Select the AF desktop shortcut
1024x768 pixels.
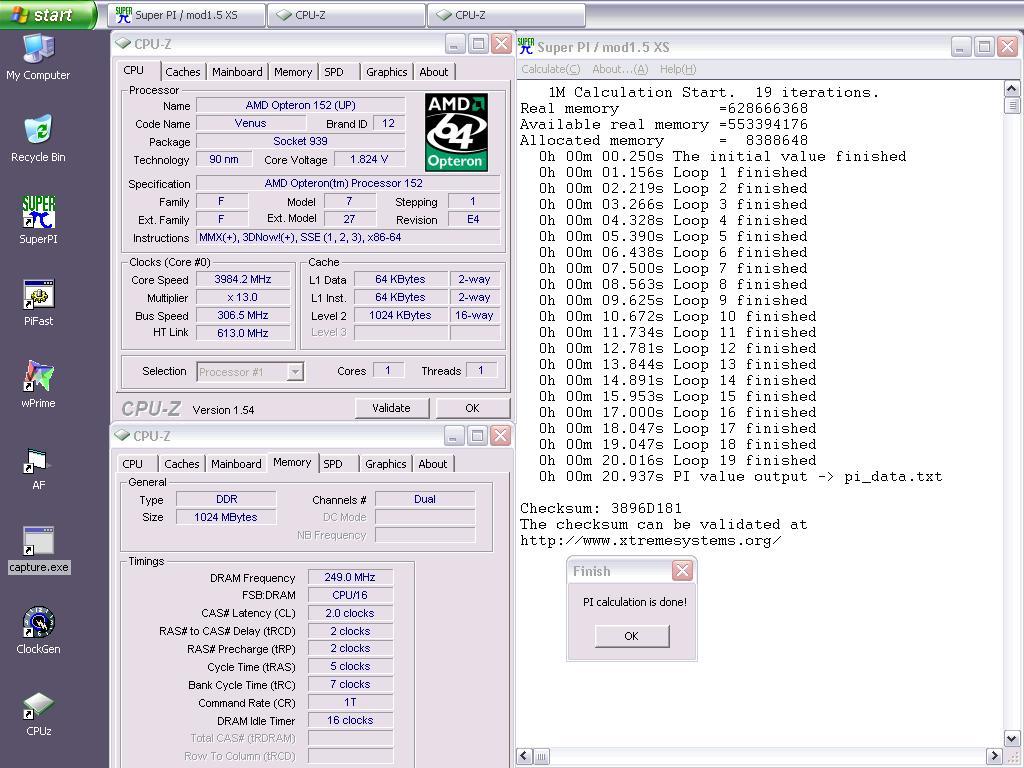click(x=38, y=468)
